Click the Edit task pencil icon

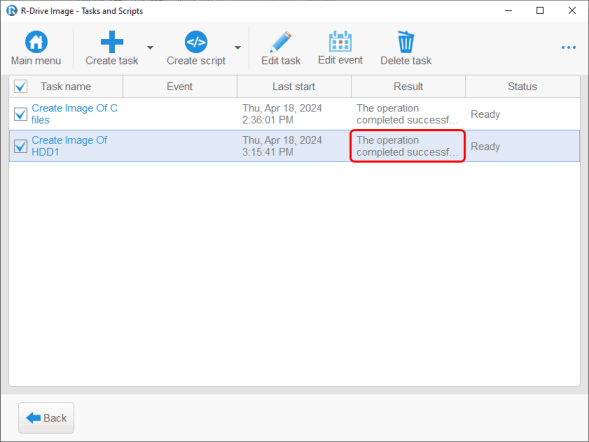281,42
